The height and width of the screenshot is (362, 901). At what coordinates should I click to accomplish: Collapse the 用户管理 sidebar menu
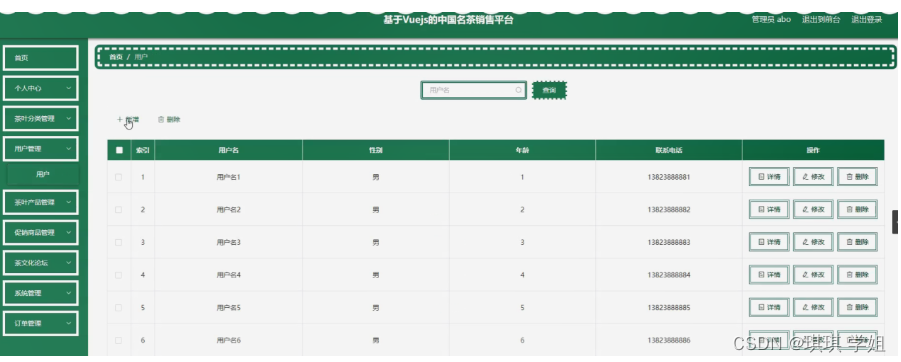click(x=41, y=149)
